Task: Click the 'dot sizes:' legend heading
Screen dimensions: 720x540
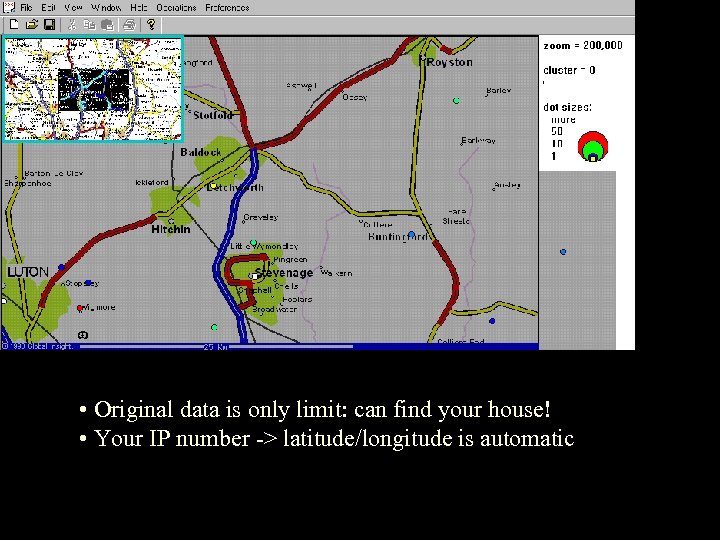Action: coord(567,107)
